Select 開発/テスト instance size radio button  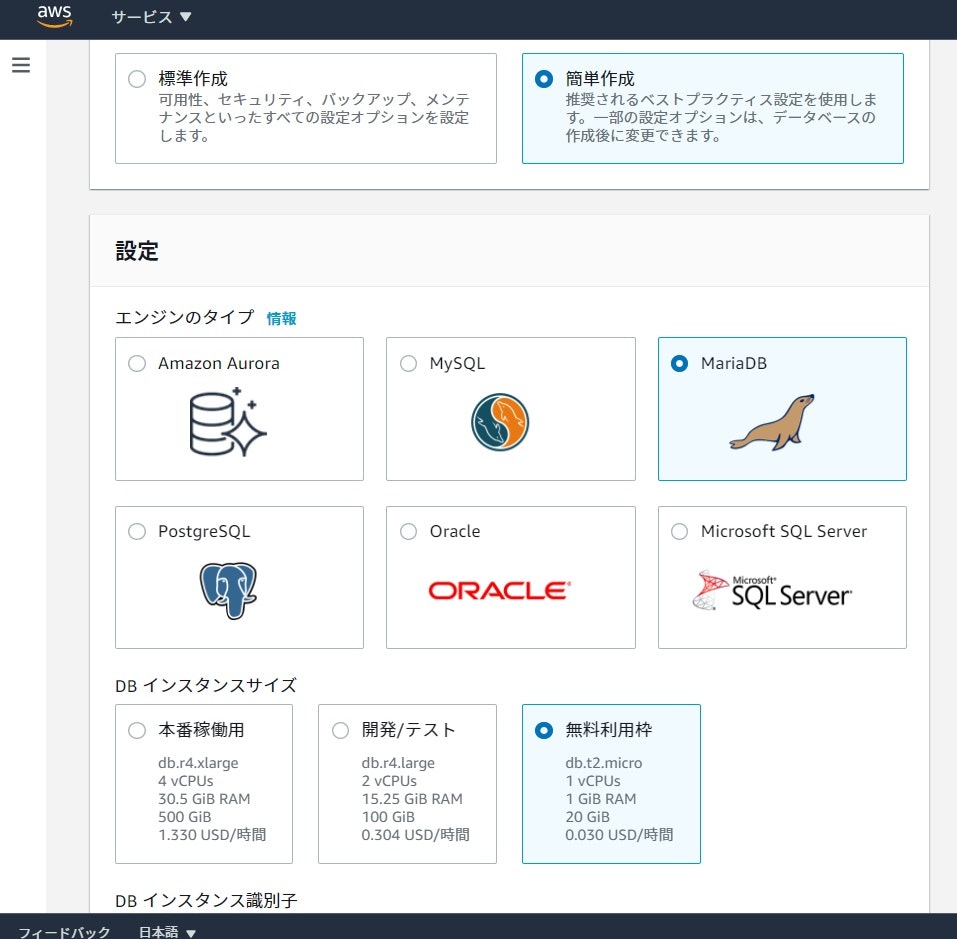[x=340, y=730]
